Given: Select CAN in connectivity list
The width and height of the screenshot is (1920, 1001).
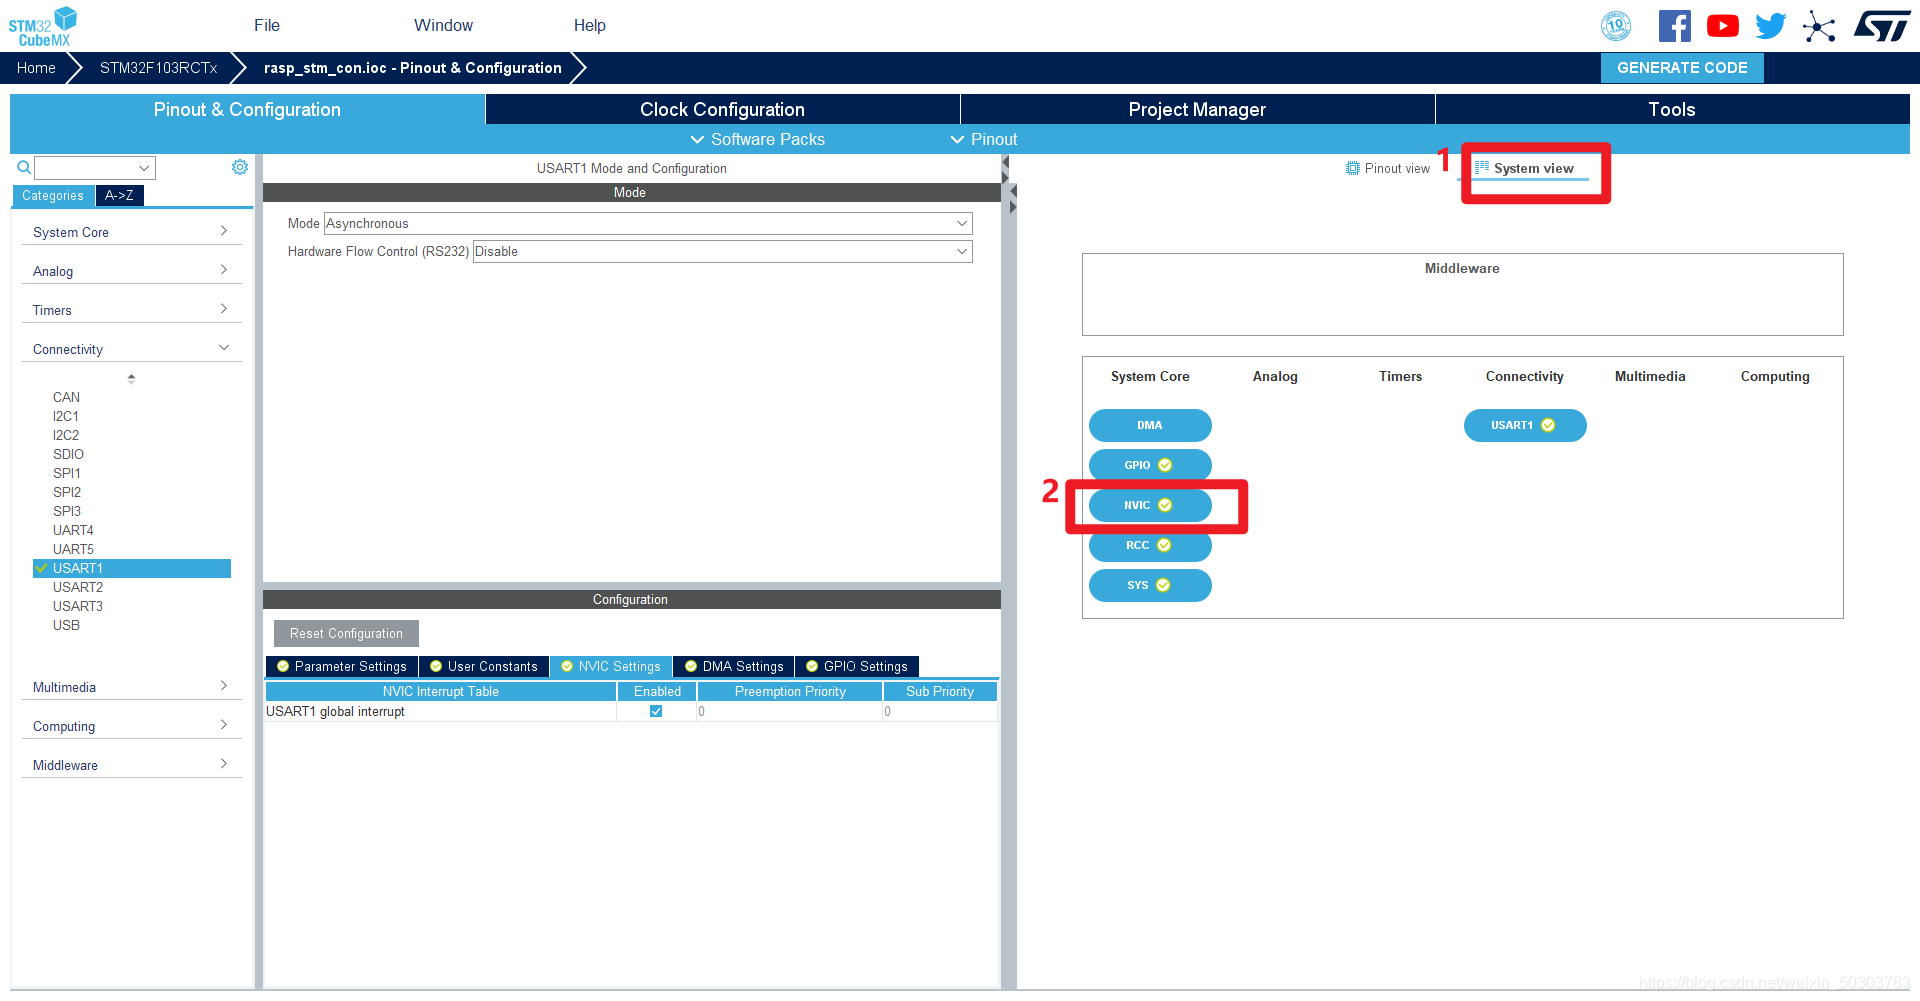Looking at the screenshot, I should (x=66, y=397).
